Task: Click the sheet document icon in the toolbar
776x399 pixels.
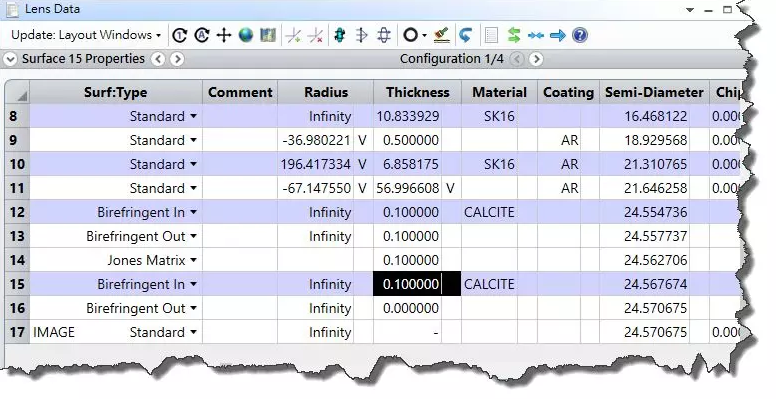Action: tap(491, 35)
